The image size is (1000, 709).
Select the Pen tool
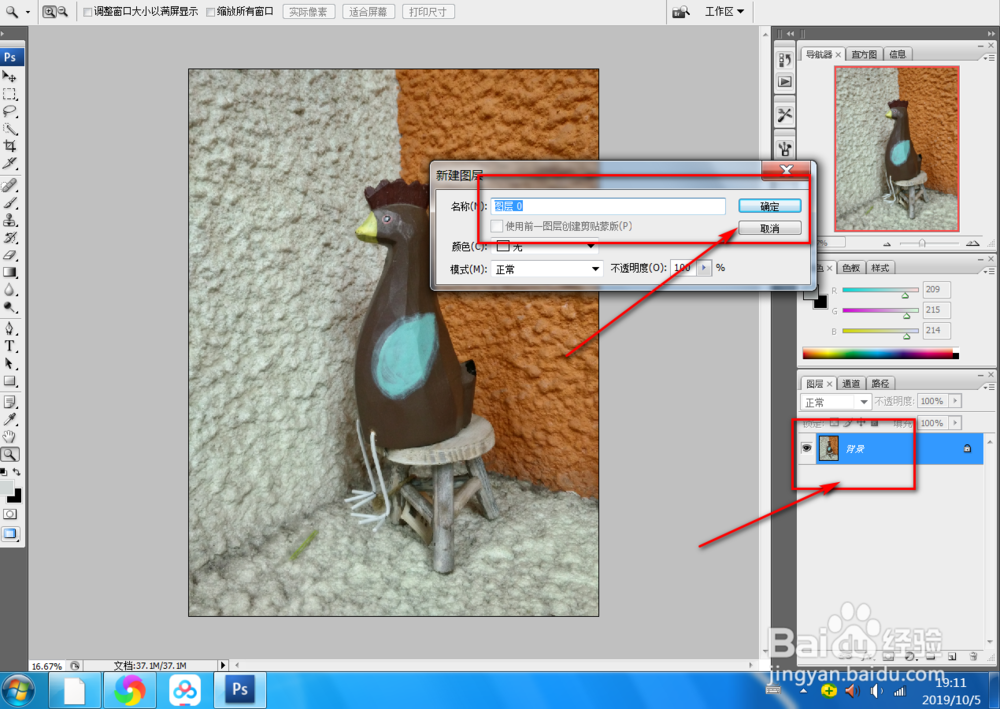[x=10, y=329]
